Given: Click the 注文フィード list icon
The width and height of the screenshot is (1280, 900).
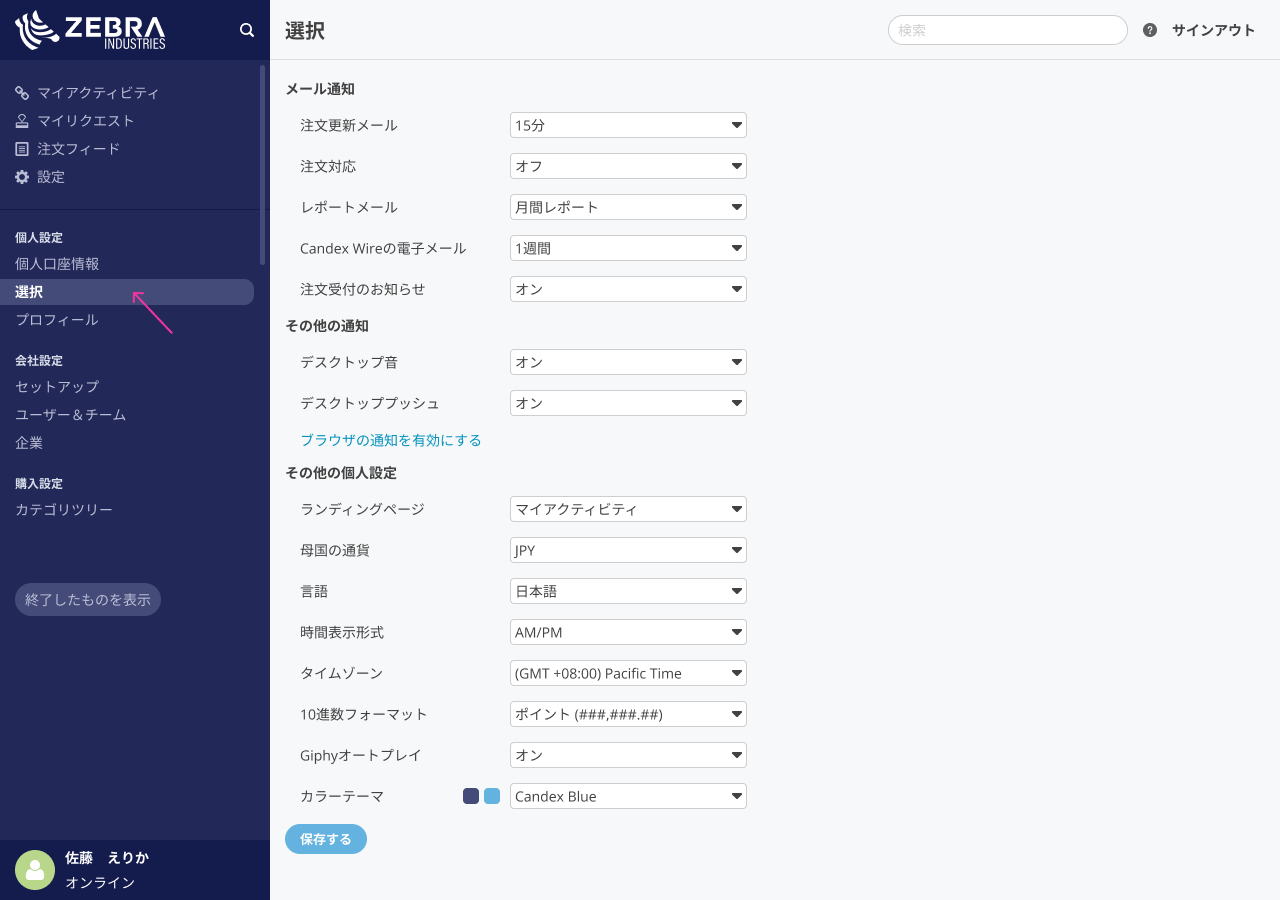Looking at the screenshot, I should 22,149.
